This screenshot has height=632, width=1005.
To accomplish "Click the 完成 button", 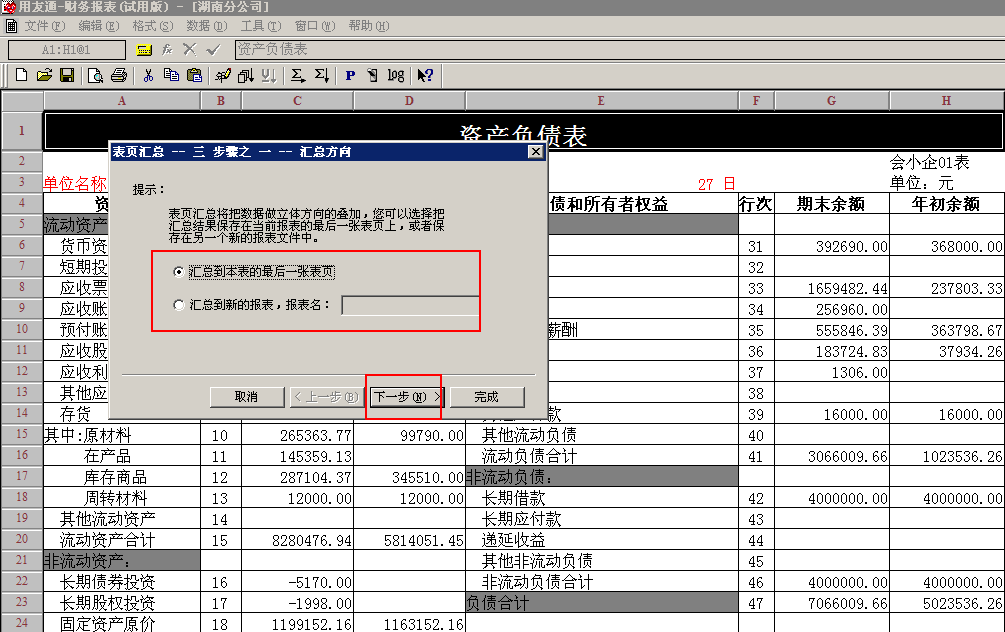I will [487, 397].
